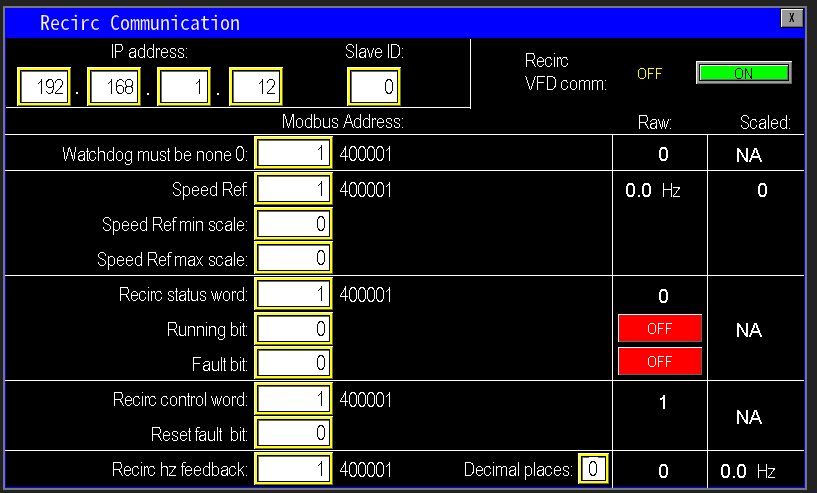Toggle the green Recirc VFD comm ON button
This screenshot has width=817, height=493.
(x=743, y=73)
